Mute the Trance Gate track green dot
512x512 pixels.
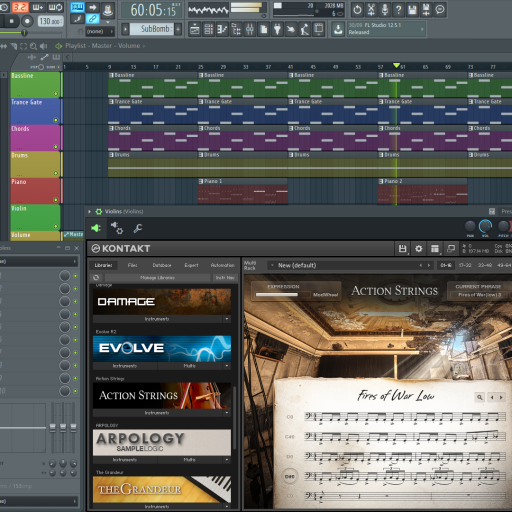click(x=56, y=120)
